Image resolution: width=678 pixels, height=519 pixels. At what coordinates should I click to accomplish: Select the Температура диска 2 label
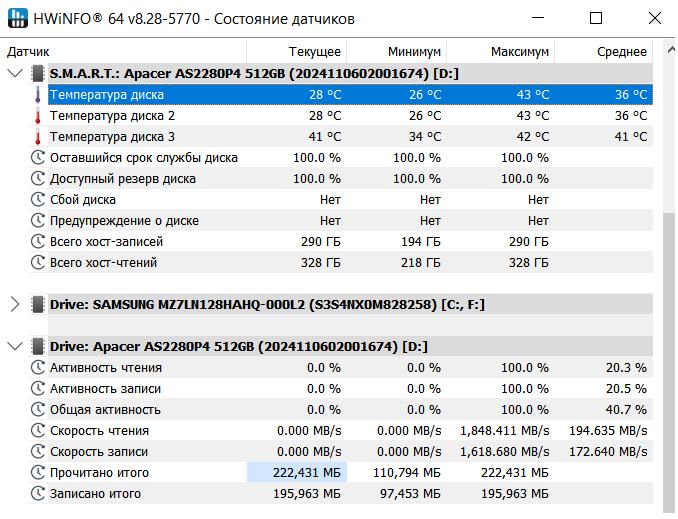tap(112, 116)
